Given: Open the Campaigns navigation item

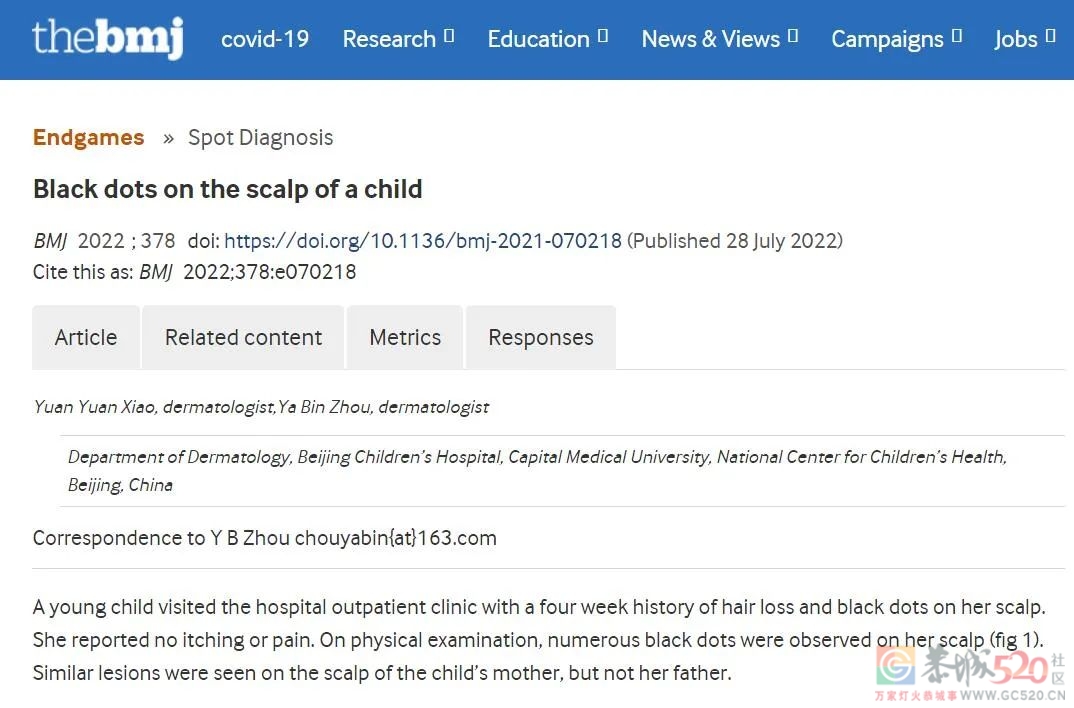Looking at the screenshot, I should pos(887,40).
